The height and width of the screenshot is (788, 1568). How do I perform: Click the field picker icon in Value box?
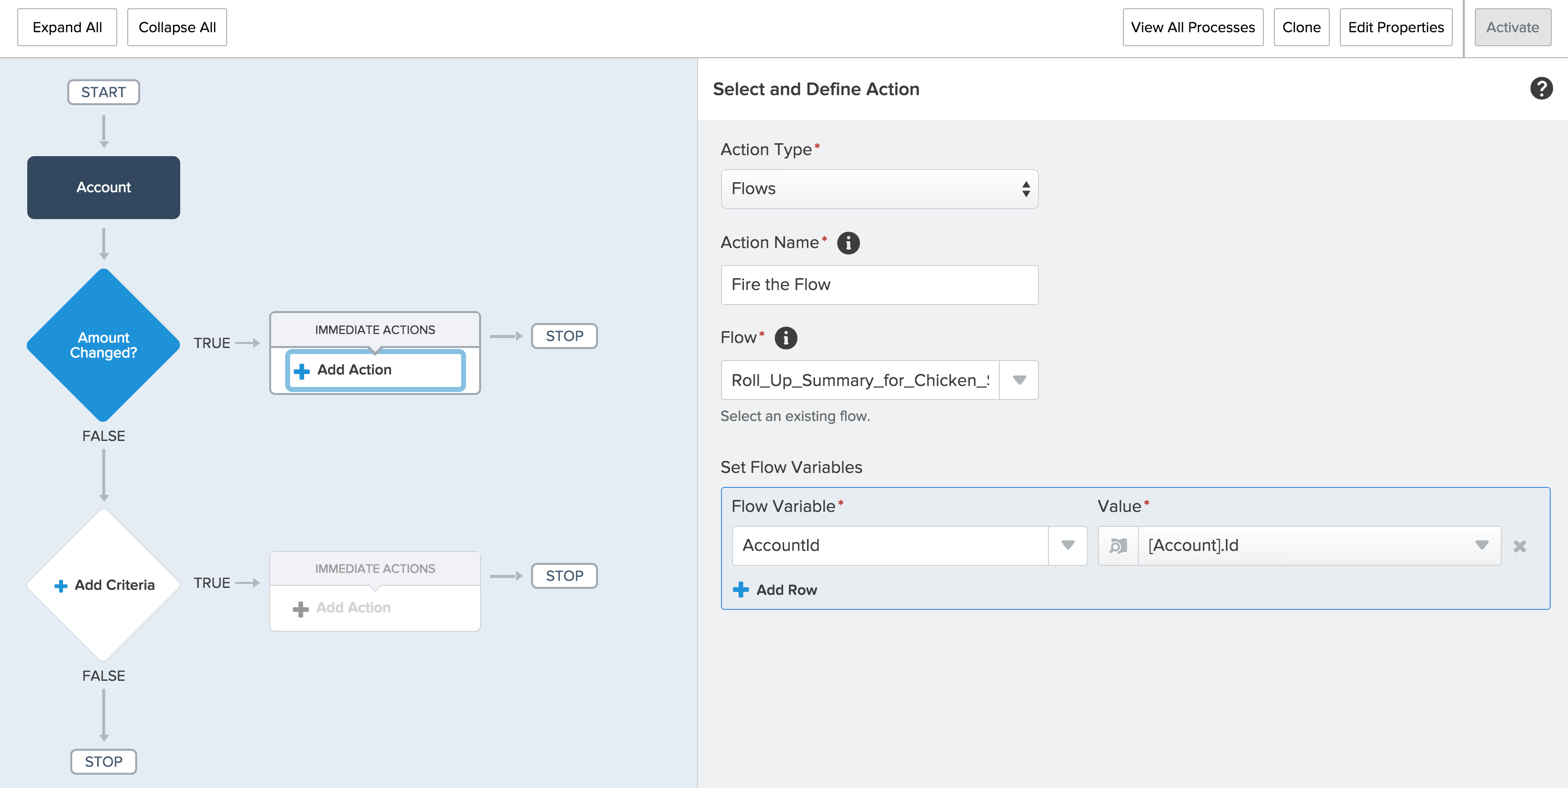tap(1118, 546)
